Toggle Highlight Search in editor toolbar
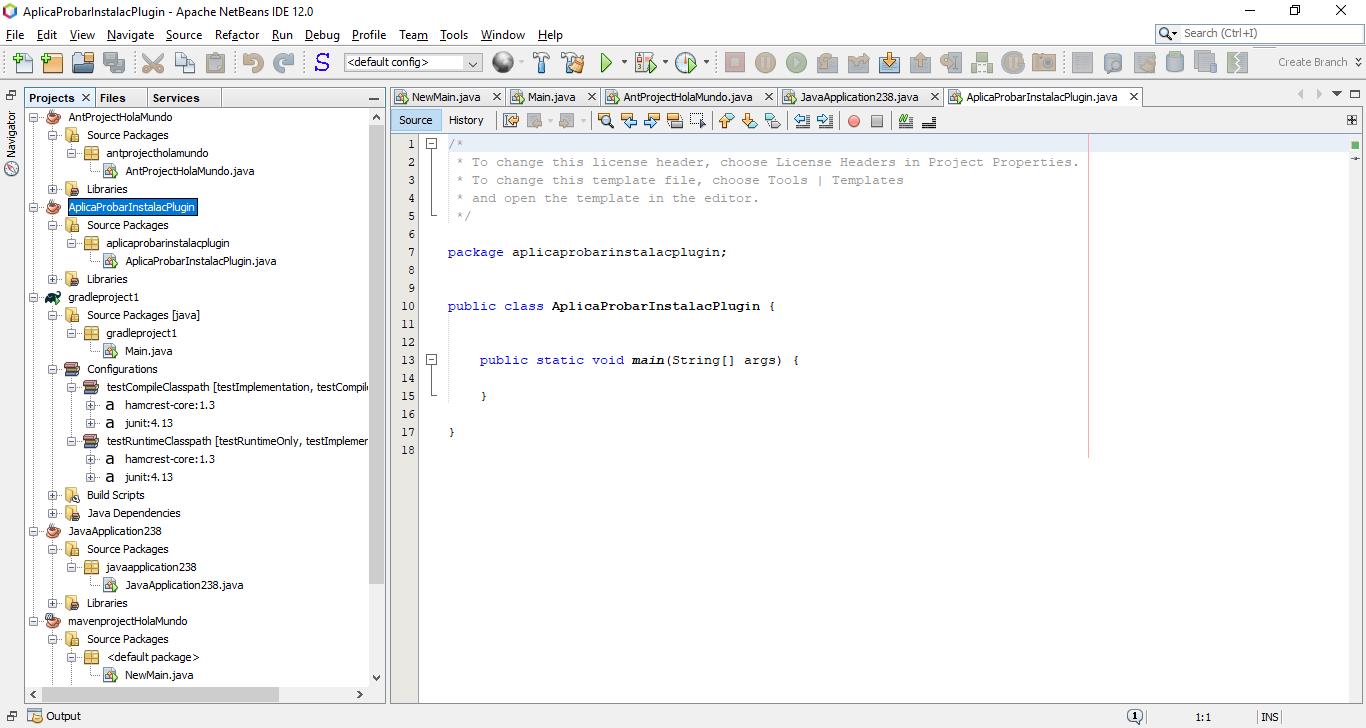 [x=674, y=121]
